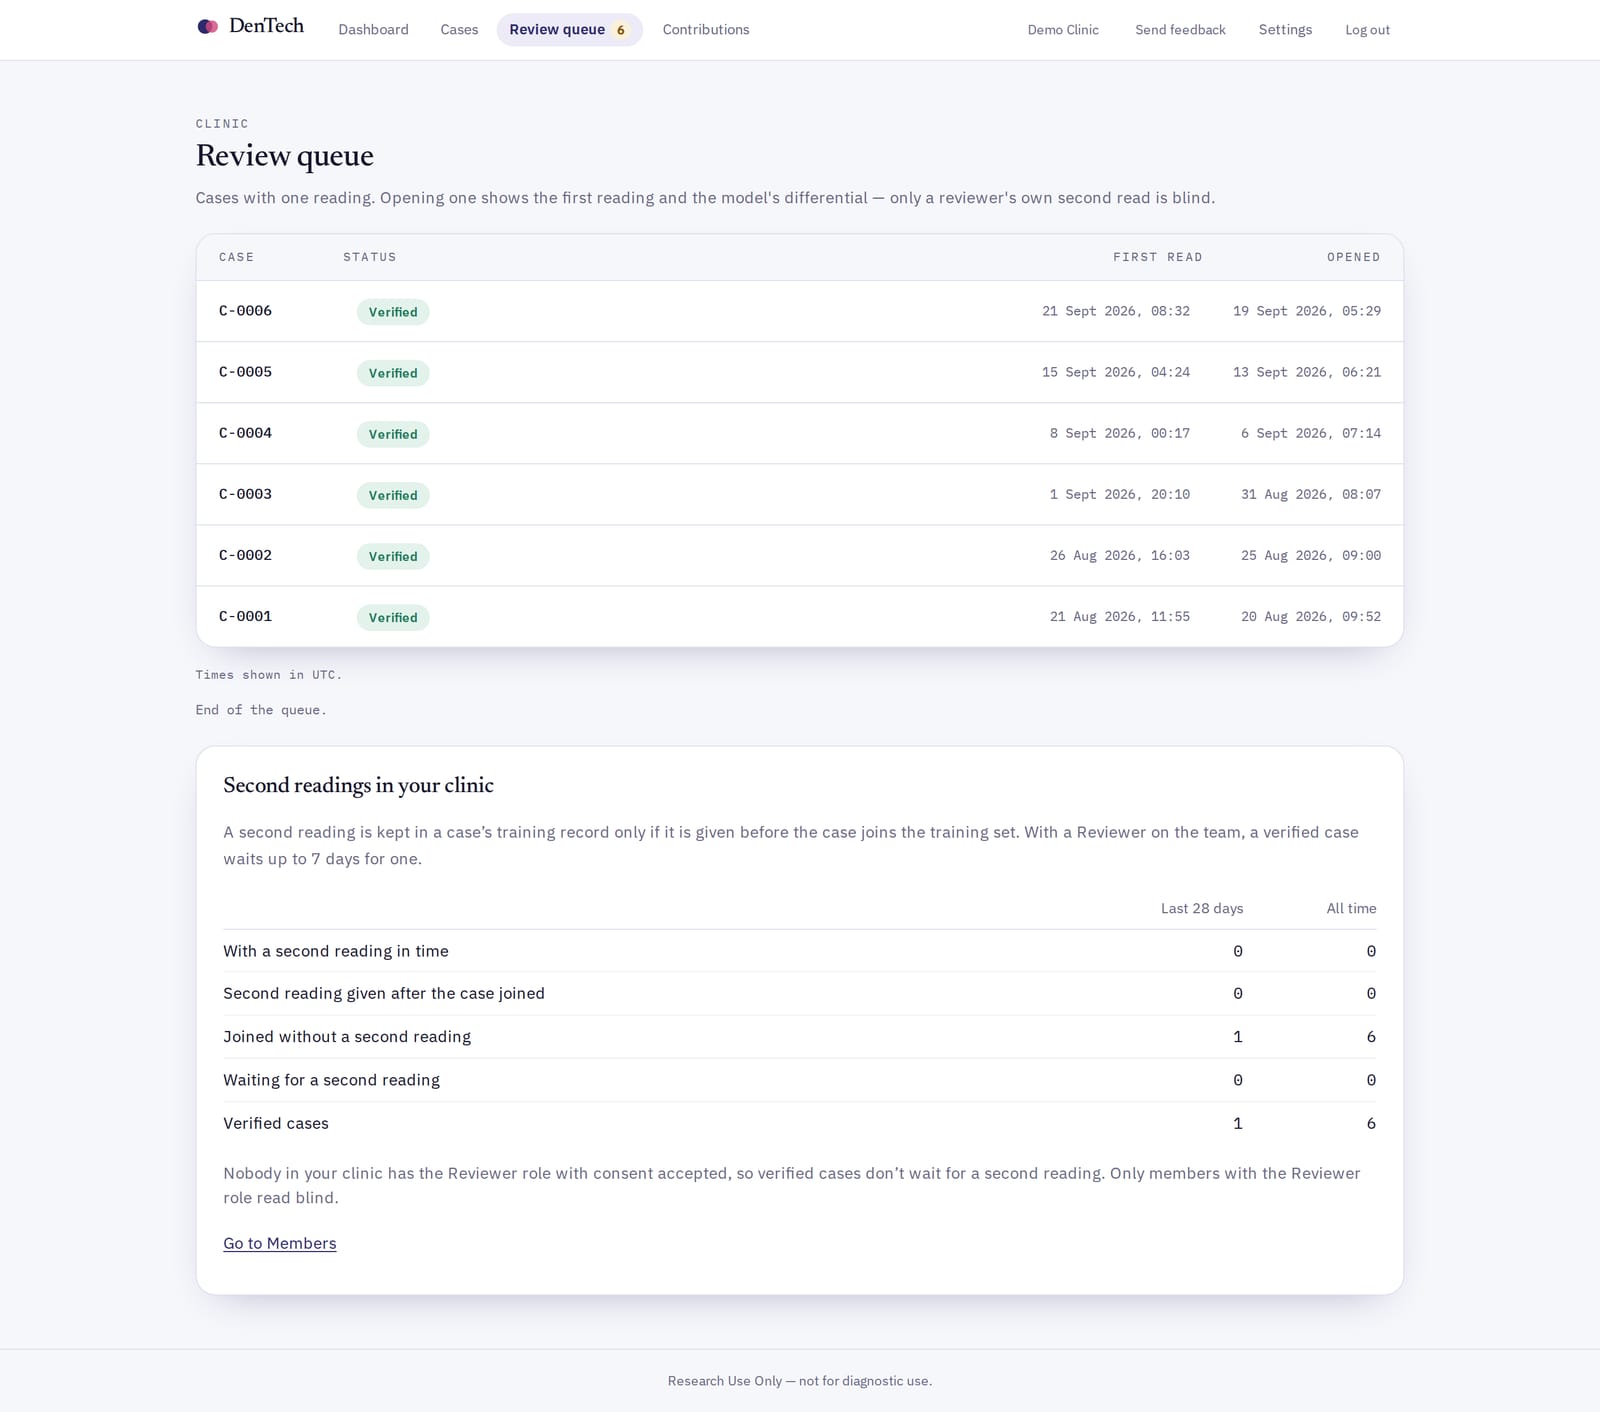Click the Last 28 days column label

coord(1202,908)
